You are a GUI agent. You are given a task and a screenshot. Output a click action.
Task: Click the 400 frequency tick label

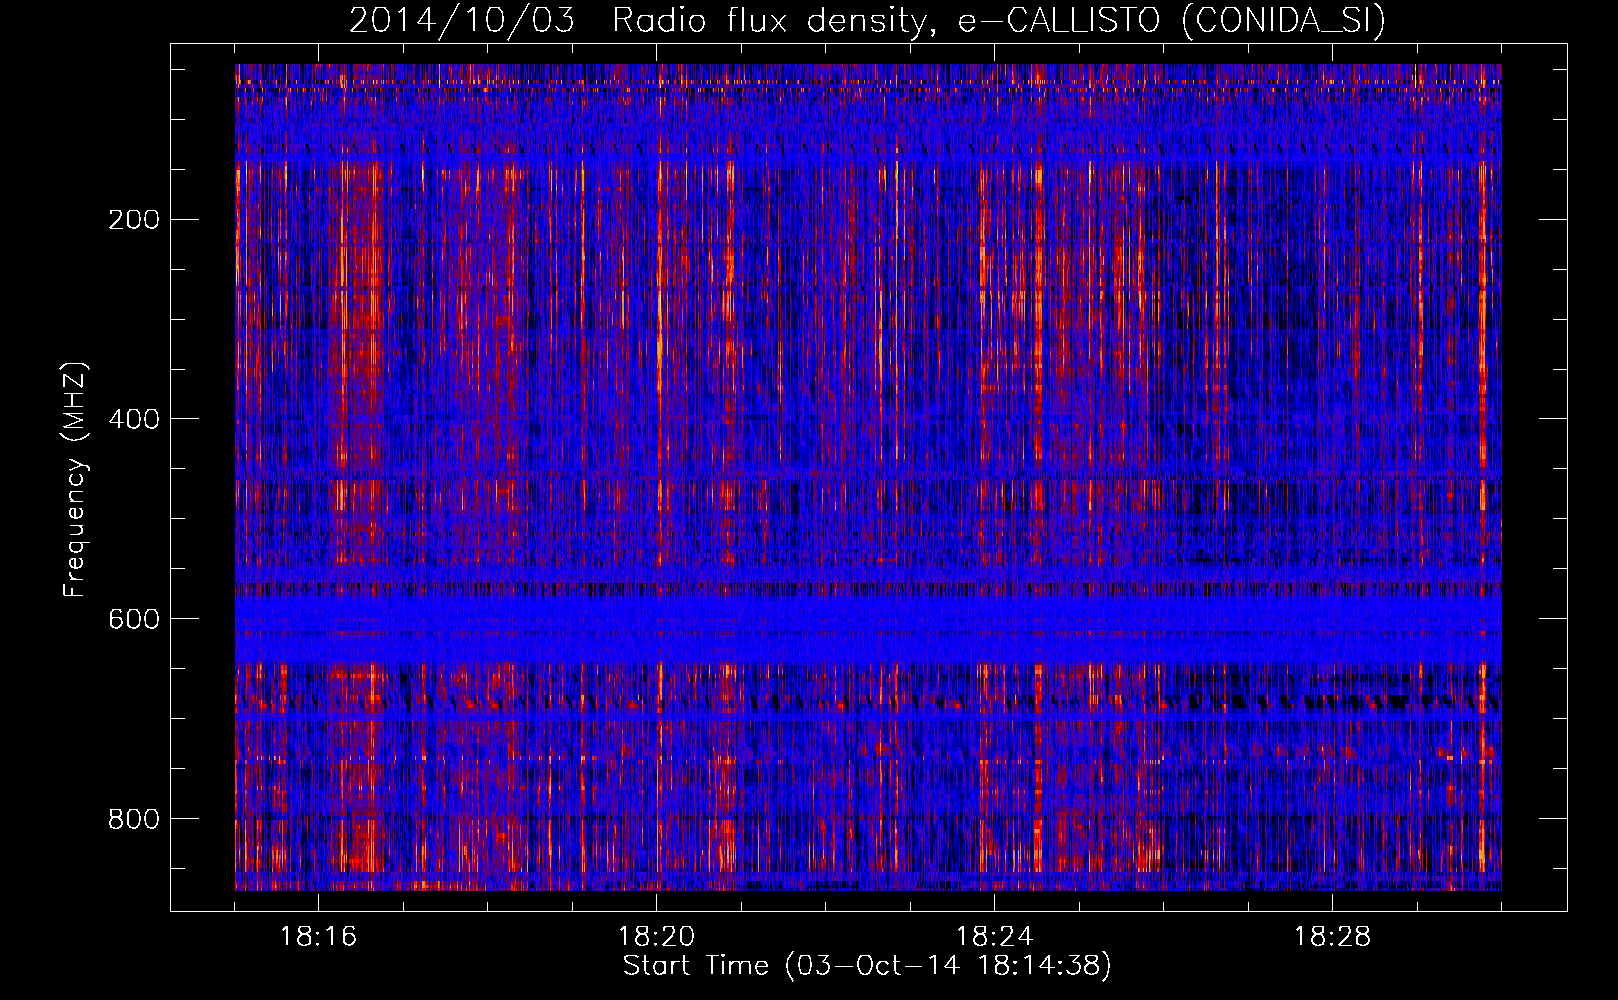(133, 419)
